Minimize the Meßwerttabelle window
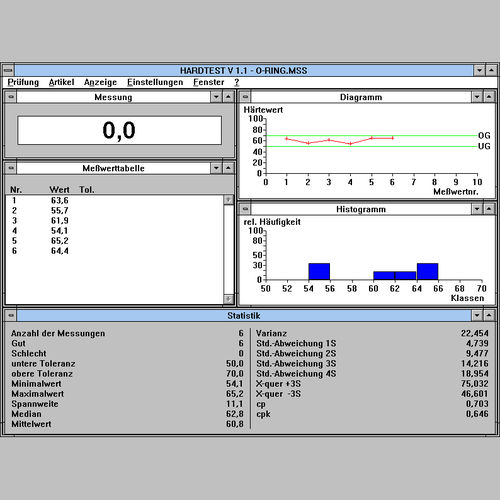The image size is (500, 500). [x=216, y=168]
